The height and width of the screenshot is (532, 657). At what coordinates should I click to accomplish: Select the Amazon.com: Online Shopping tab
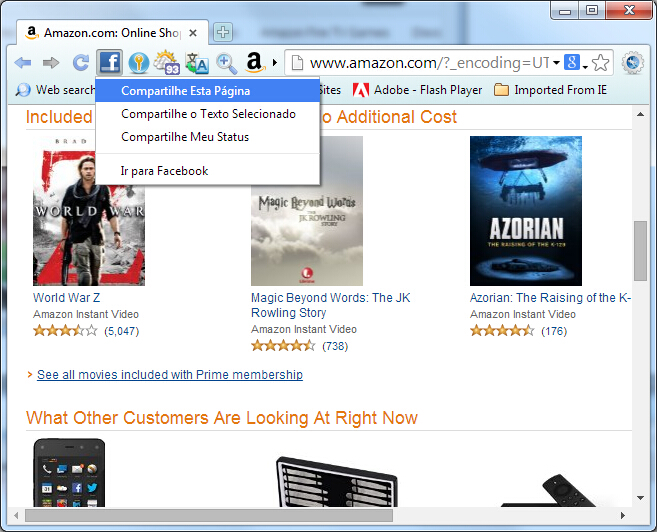point(112,33)
